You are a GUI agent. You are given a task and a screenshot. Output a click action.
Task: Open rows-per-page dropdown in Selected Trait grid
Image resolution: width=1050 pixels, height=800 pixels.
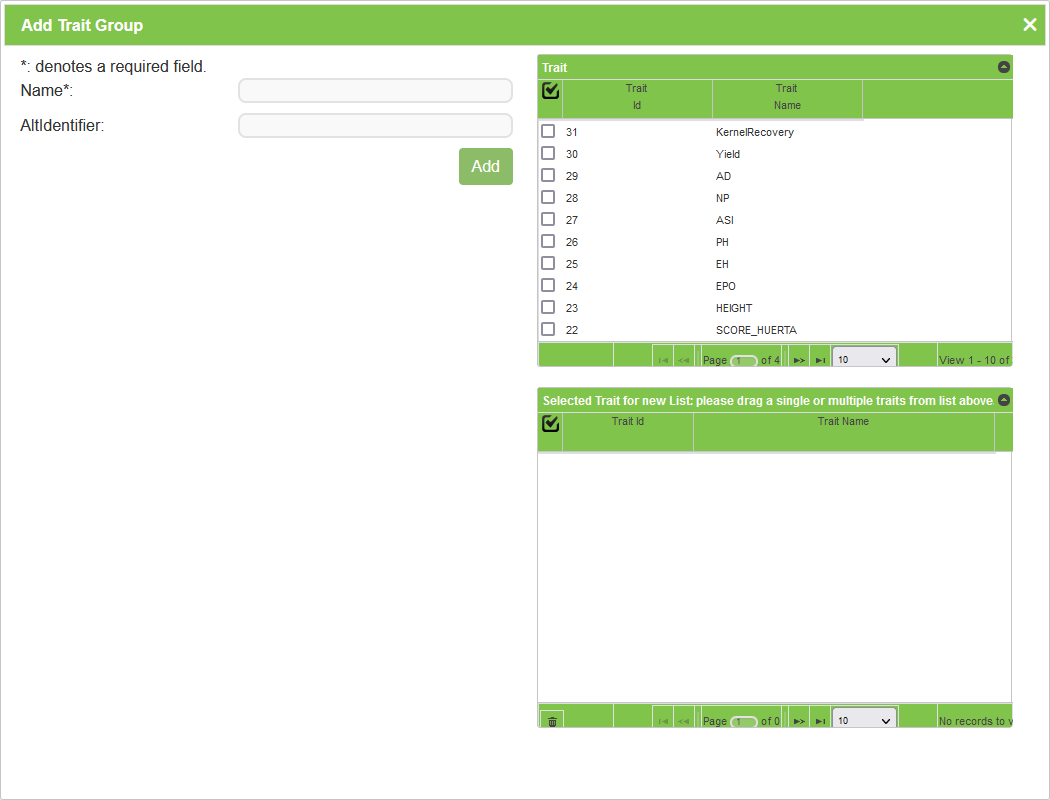tap(864, 721)
